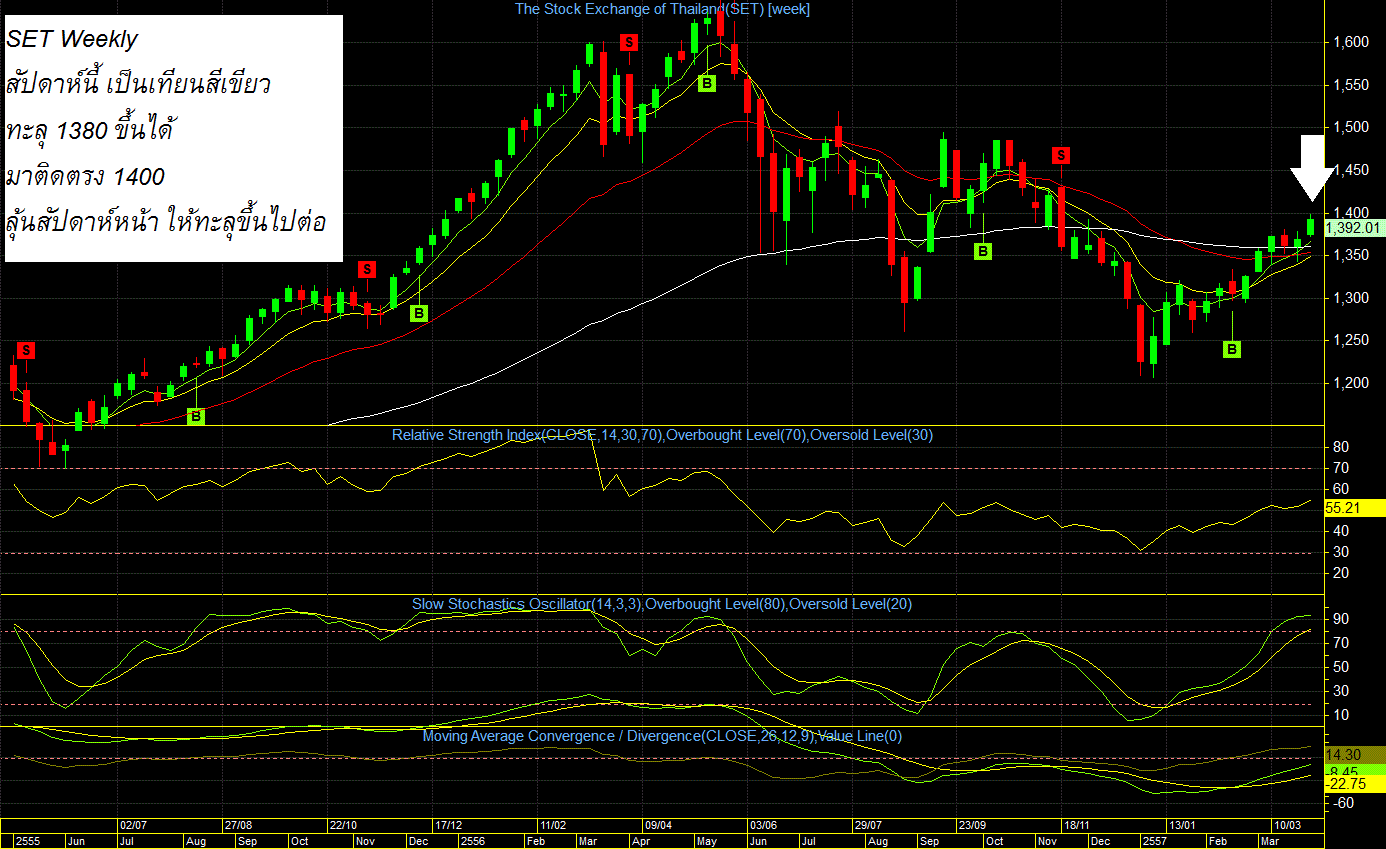Click the 23/09 date label

tap(973, 826)
